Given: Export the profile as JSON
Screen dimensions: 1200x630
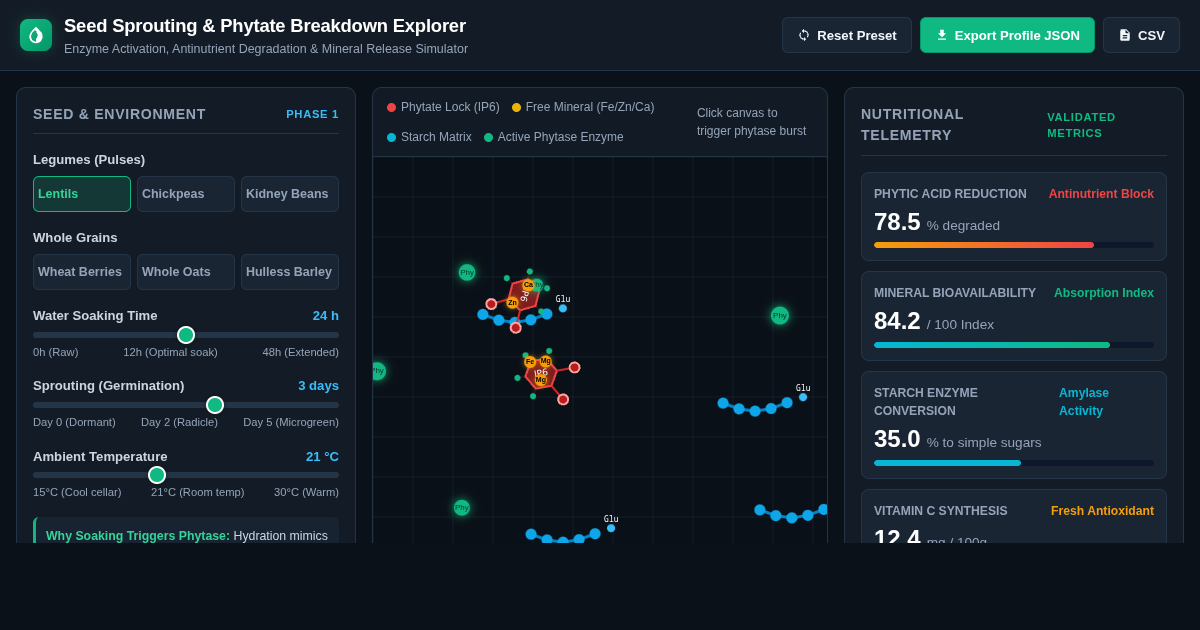Looking at the screenshot, I should [x=1007, y=35].
